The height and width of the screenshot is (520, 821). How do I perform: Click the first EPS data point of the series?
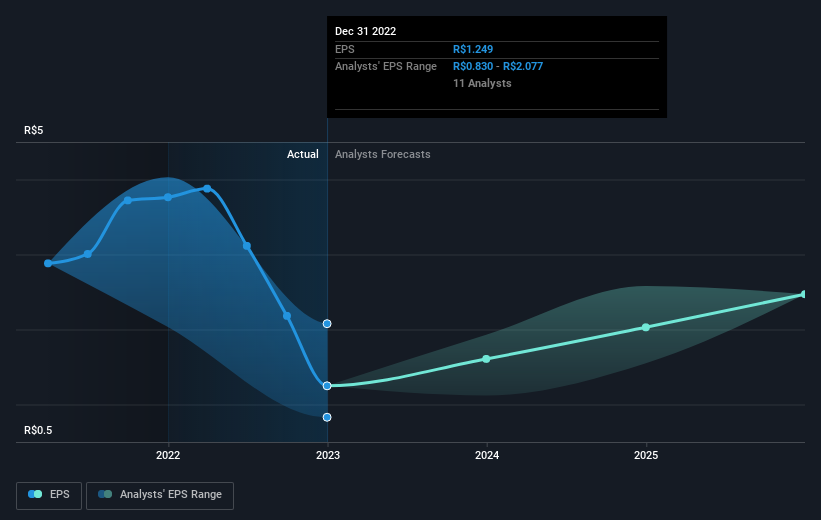coord(48,263)
